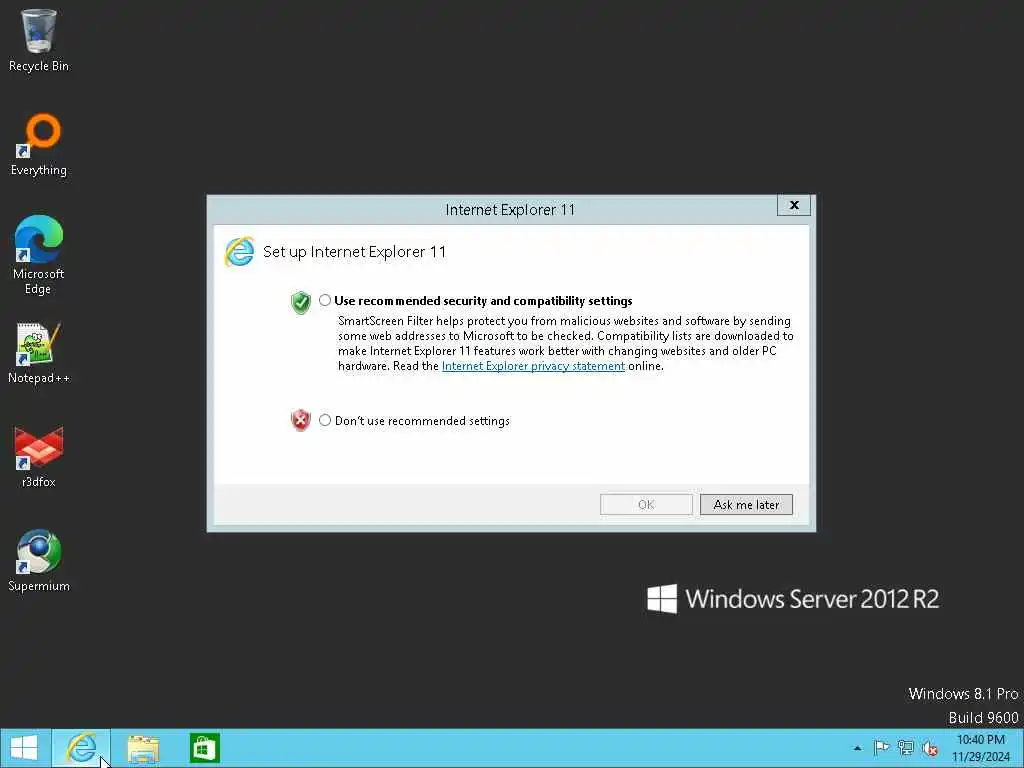
Task: Click the green shield recommended settings icon
Action: (300, 302)
